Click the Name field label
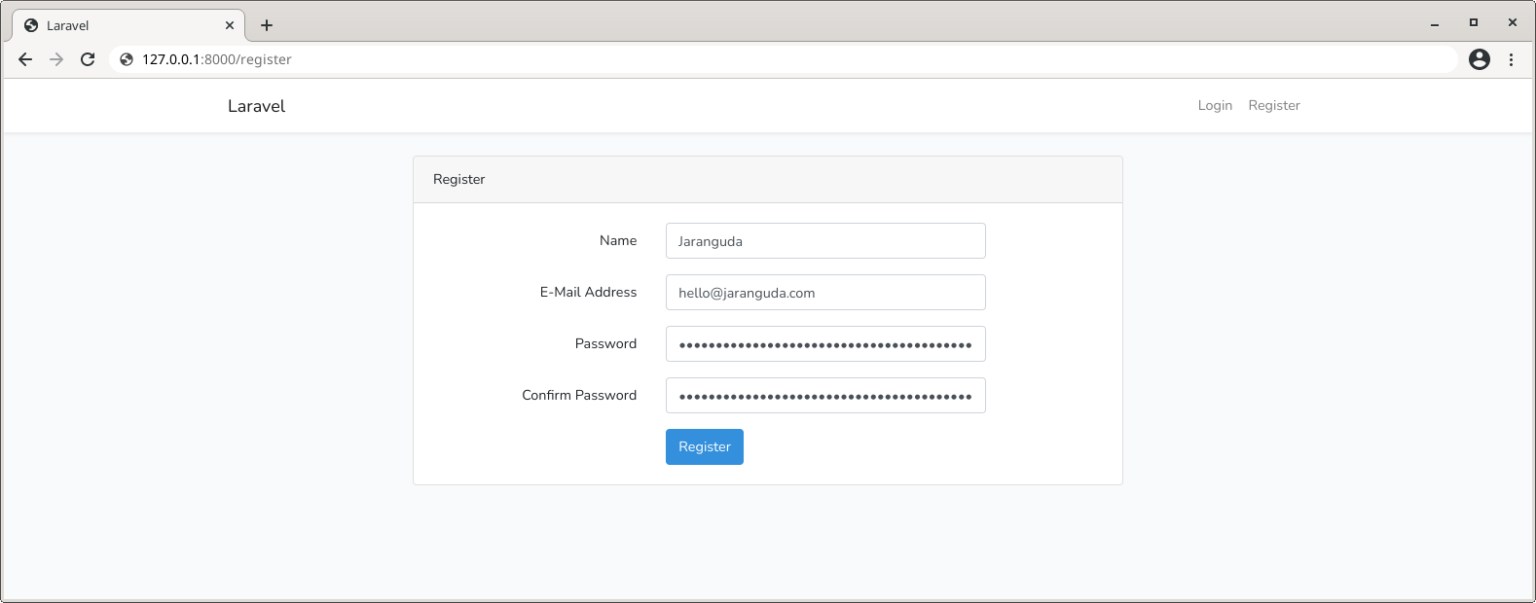This screenshot has height=603, width=1536. point(617,240)
